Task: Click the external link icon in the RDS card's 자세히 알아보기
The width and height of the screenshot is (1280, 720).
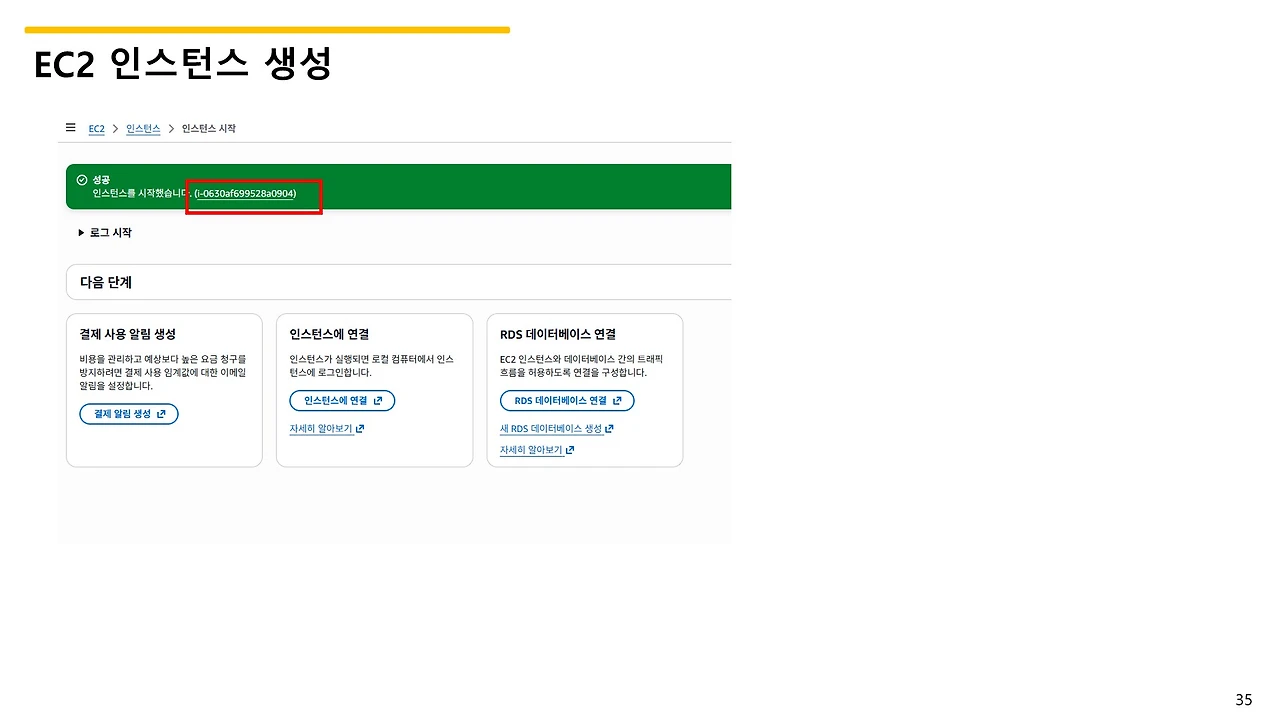Action: (570, 449)
